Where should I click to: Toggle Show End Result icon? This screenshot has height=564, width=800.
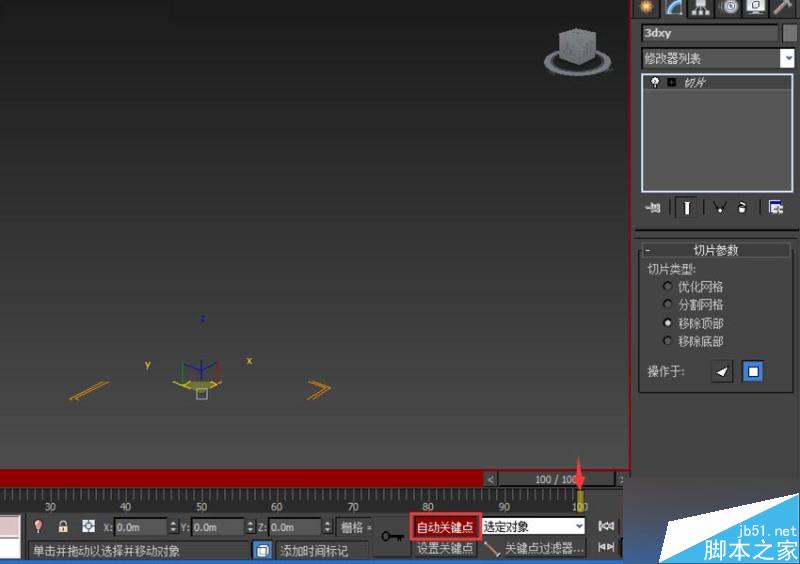[686, 207]
